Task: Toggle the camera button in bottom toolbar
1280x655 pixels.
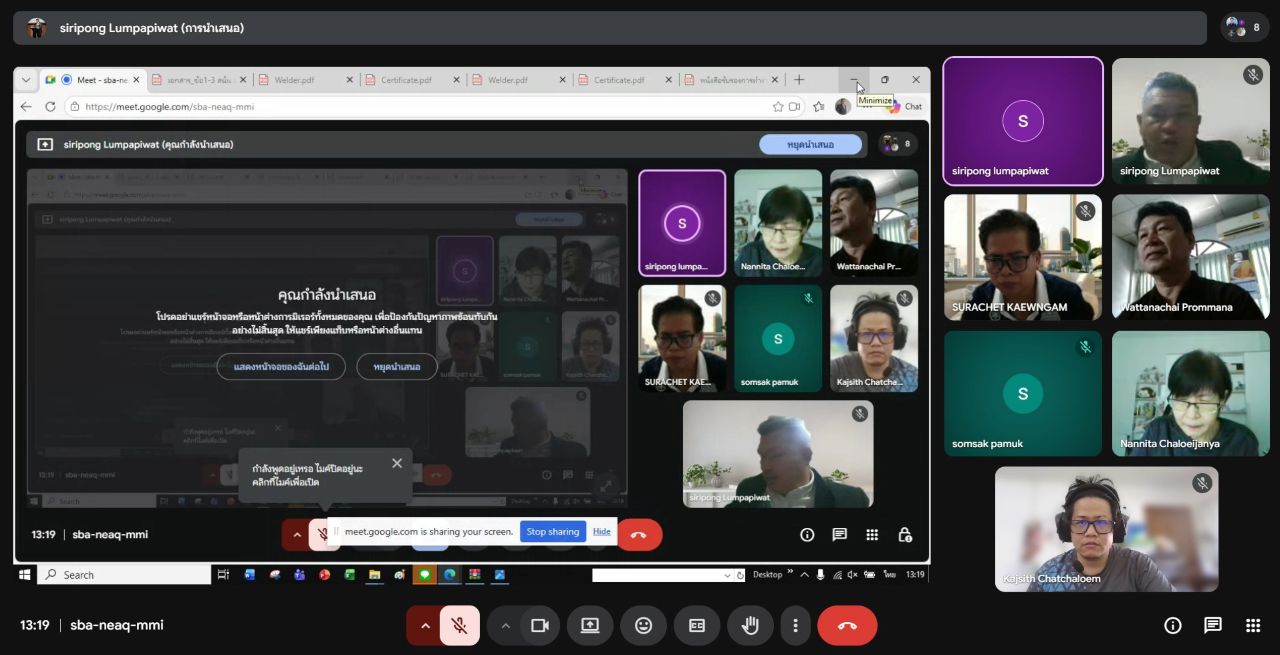Action: [540, 626]
